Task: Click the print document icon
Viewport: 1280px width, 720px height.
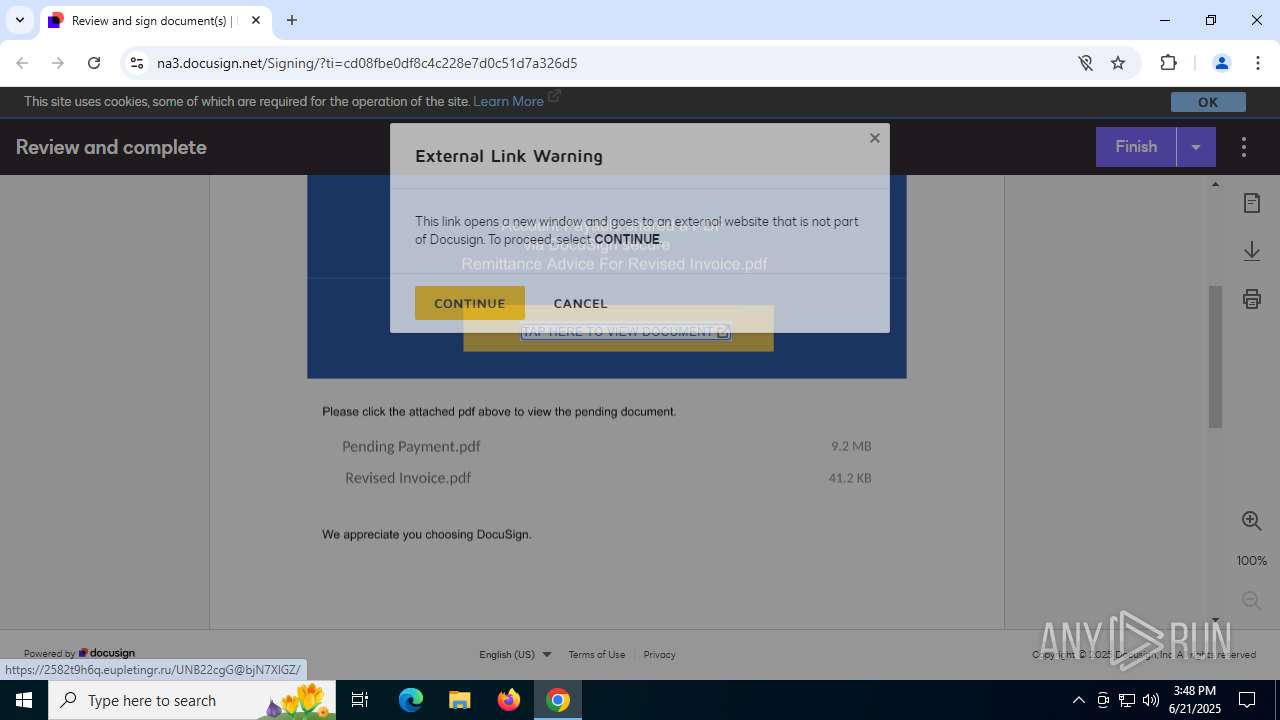Action: pos(1251,298)
